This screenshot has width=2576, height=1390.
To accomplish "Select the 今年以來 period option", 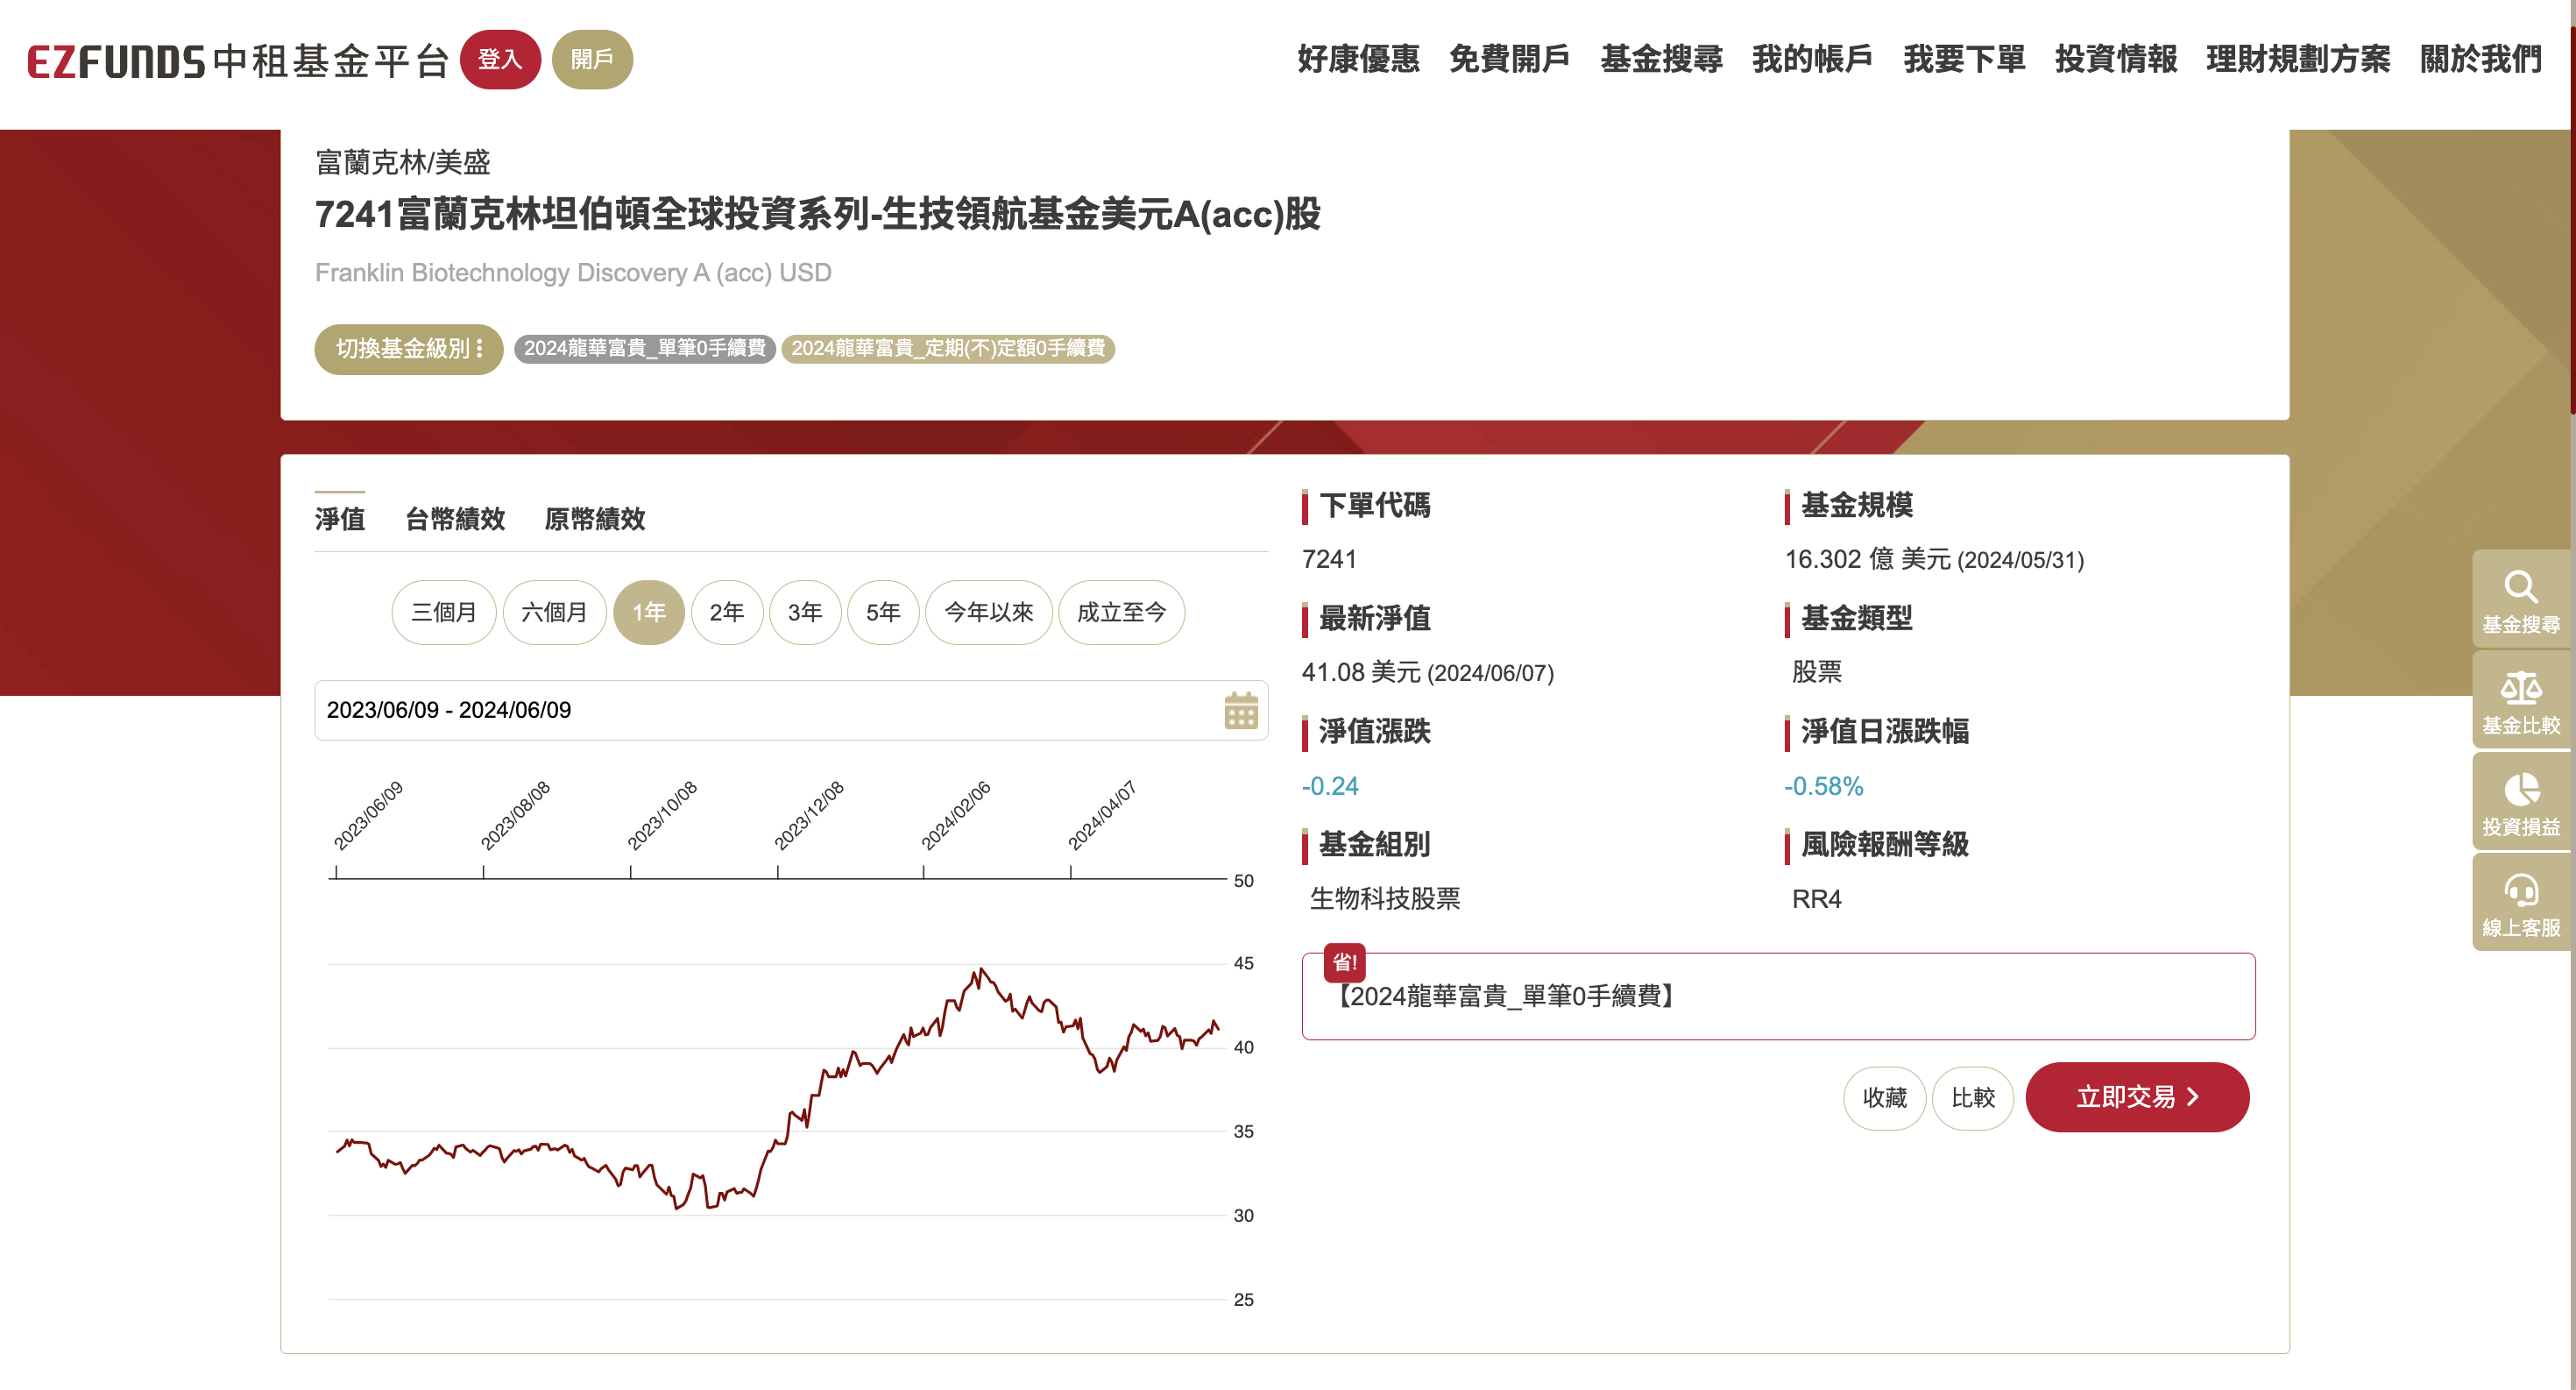I will point(989,613).
